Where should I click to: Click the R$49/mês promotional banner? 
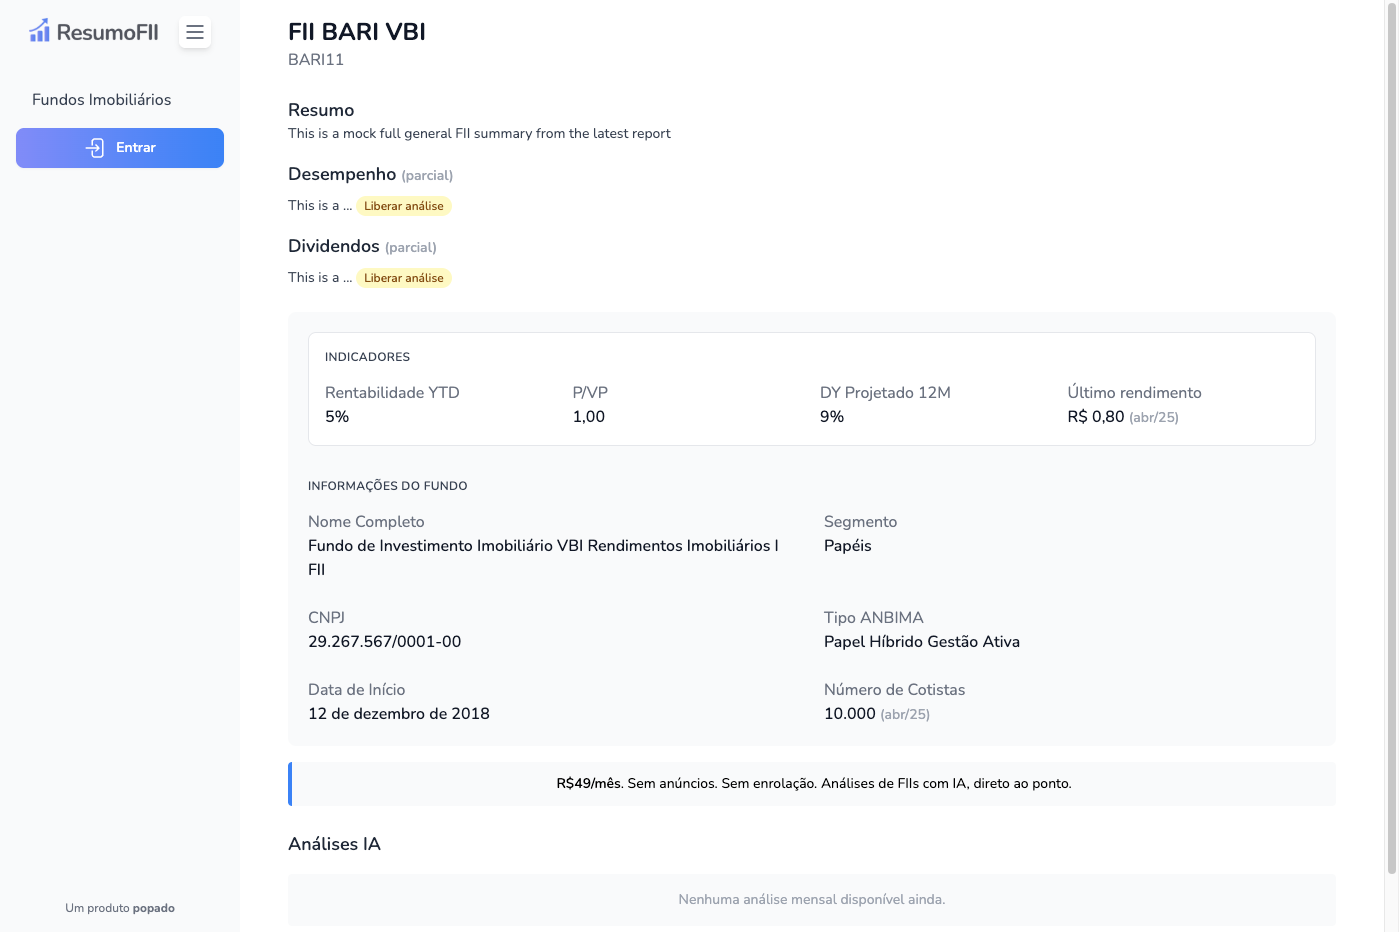[813, 784]
